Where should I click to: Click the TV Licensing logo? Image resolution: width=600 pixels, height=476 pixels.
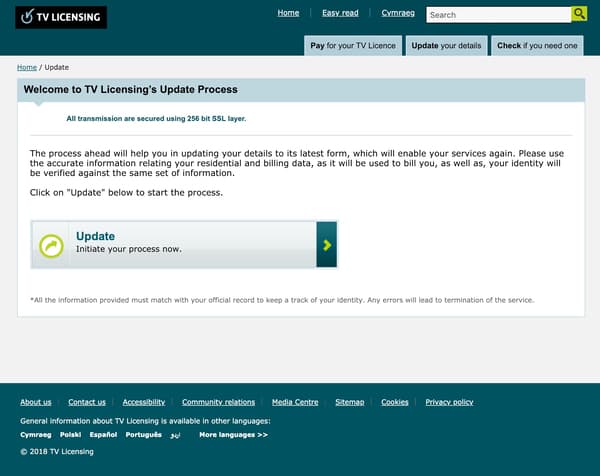pyautogui.click(x=61, y=17)
